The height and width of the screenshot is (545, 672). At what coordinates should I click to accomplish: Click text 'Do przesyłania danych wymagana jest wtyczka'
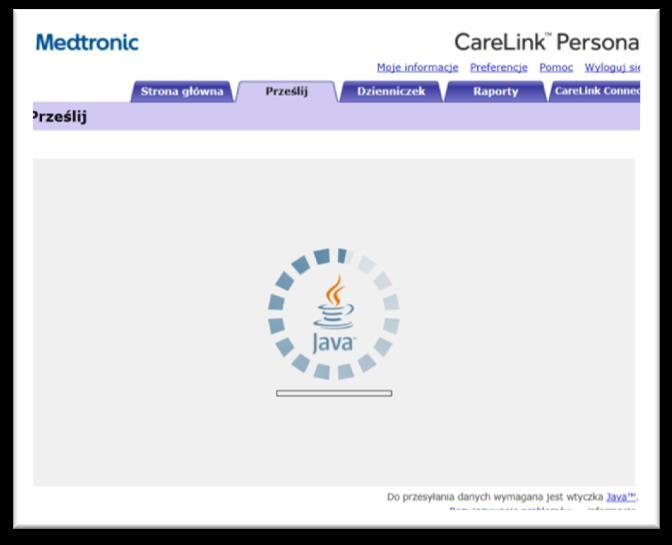495,497
